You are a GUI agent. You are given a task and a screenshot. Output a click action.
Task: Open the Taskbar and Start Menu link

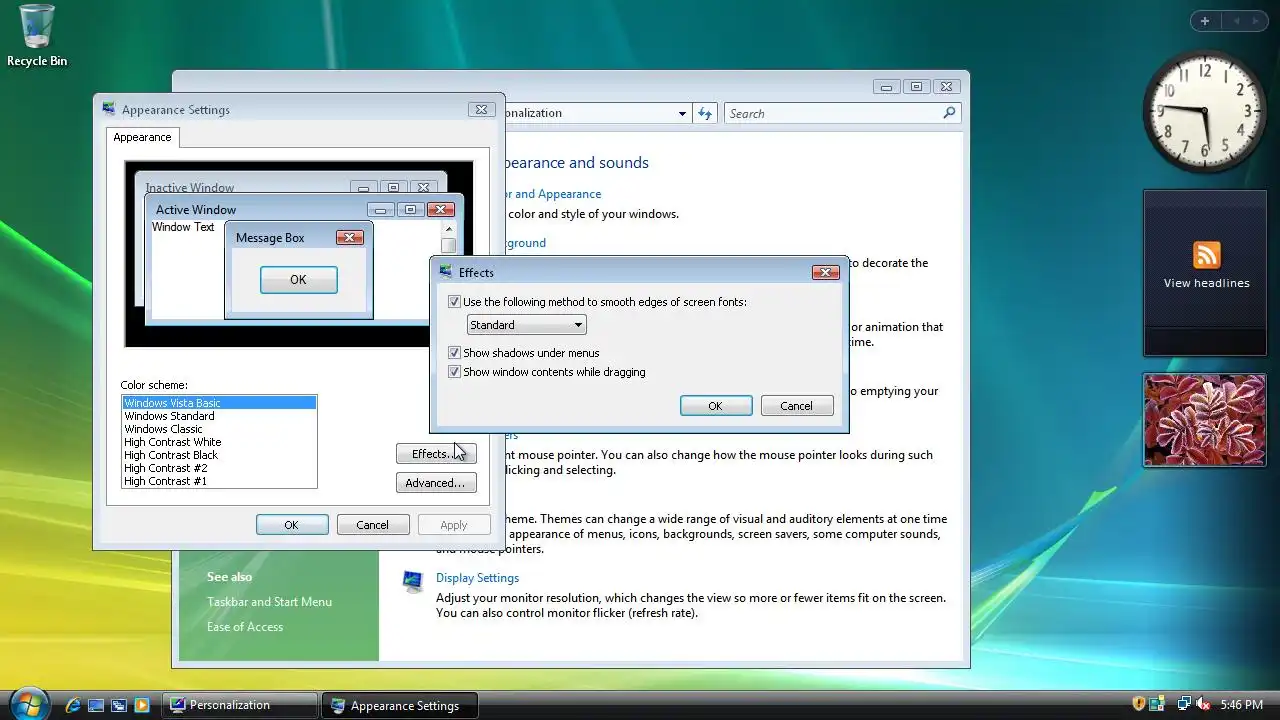click(269, 602)
